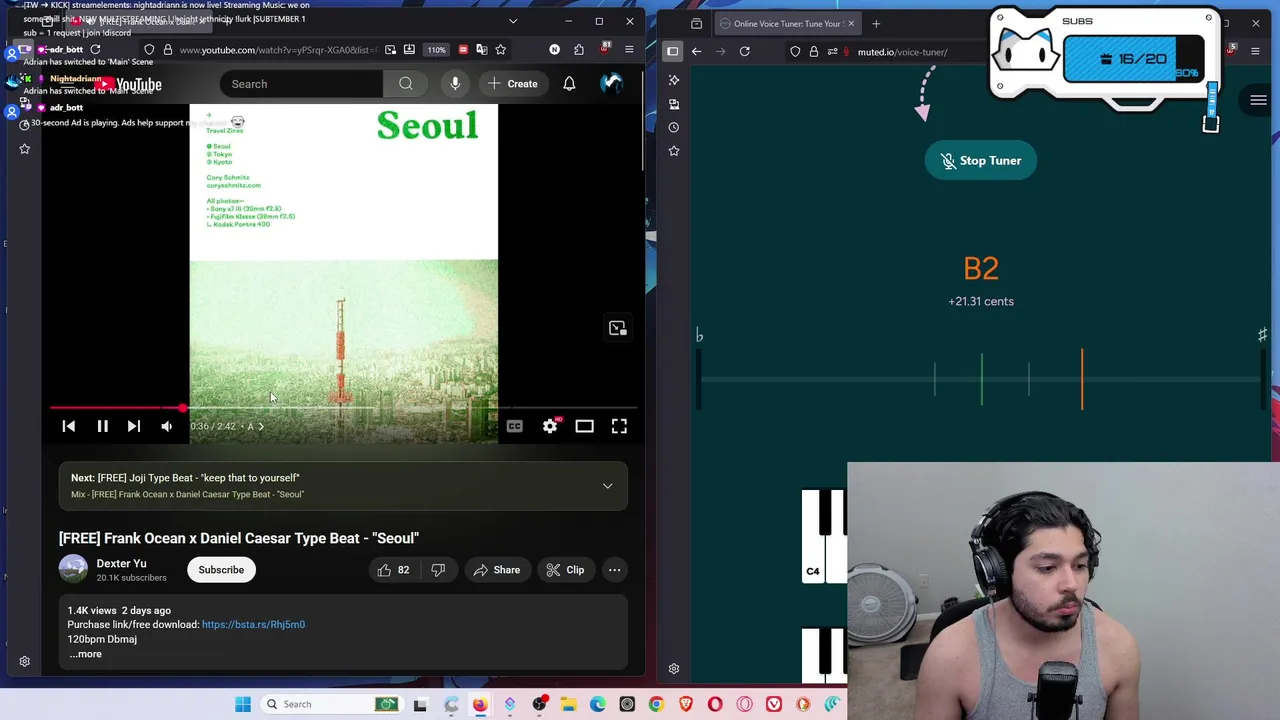Open sidebar settings gear in YouTube window
Image resolution: width=1280 pixels, height=720 pixels.
pyautogui.click(x=25, y=661)
